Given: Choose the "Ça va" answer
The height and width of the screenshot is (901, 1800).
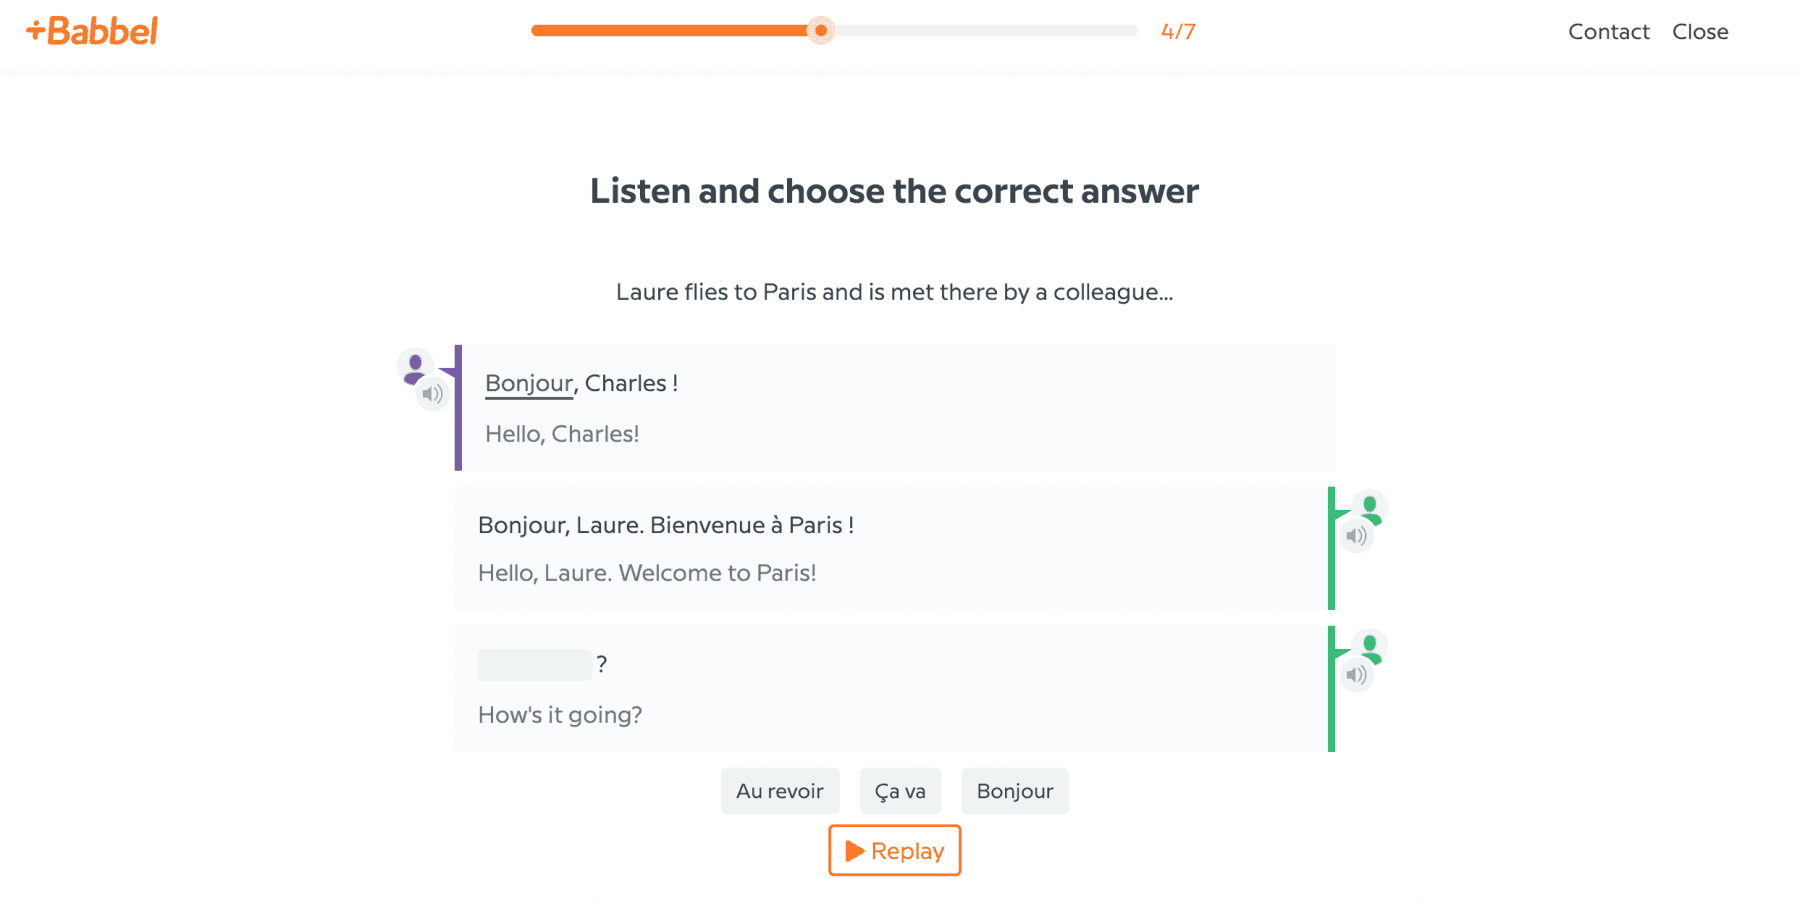Looking at the screenshot, I should pyautogui.click(x=899, y=790).
